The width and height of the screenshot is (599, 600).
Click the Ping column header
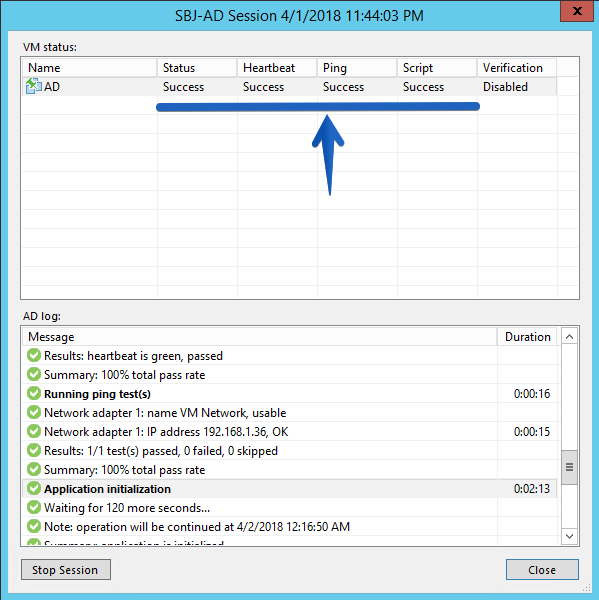tap(357, 68)
